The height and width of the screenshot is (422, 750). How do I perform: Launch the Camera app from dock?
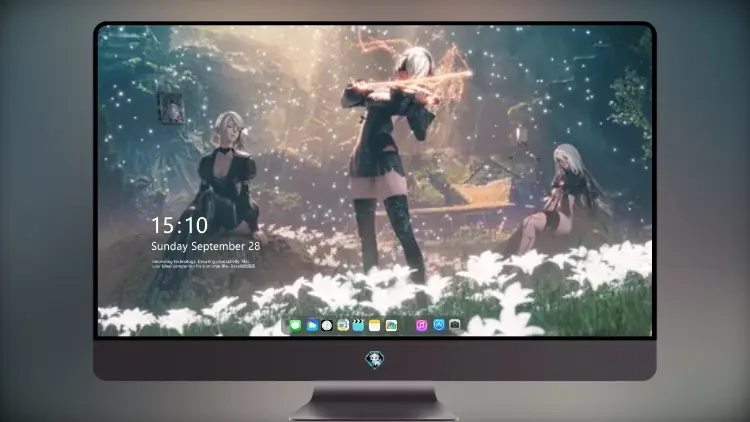click(455, 325)
